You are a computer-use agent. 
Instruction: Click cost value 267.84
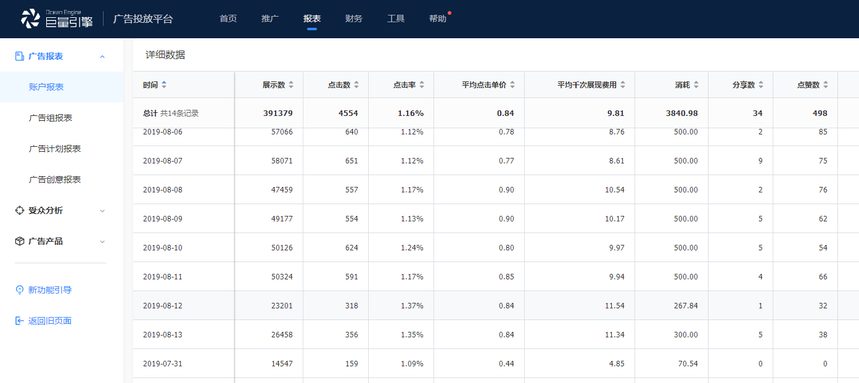point(686,306)
